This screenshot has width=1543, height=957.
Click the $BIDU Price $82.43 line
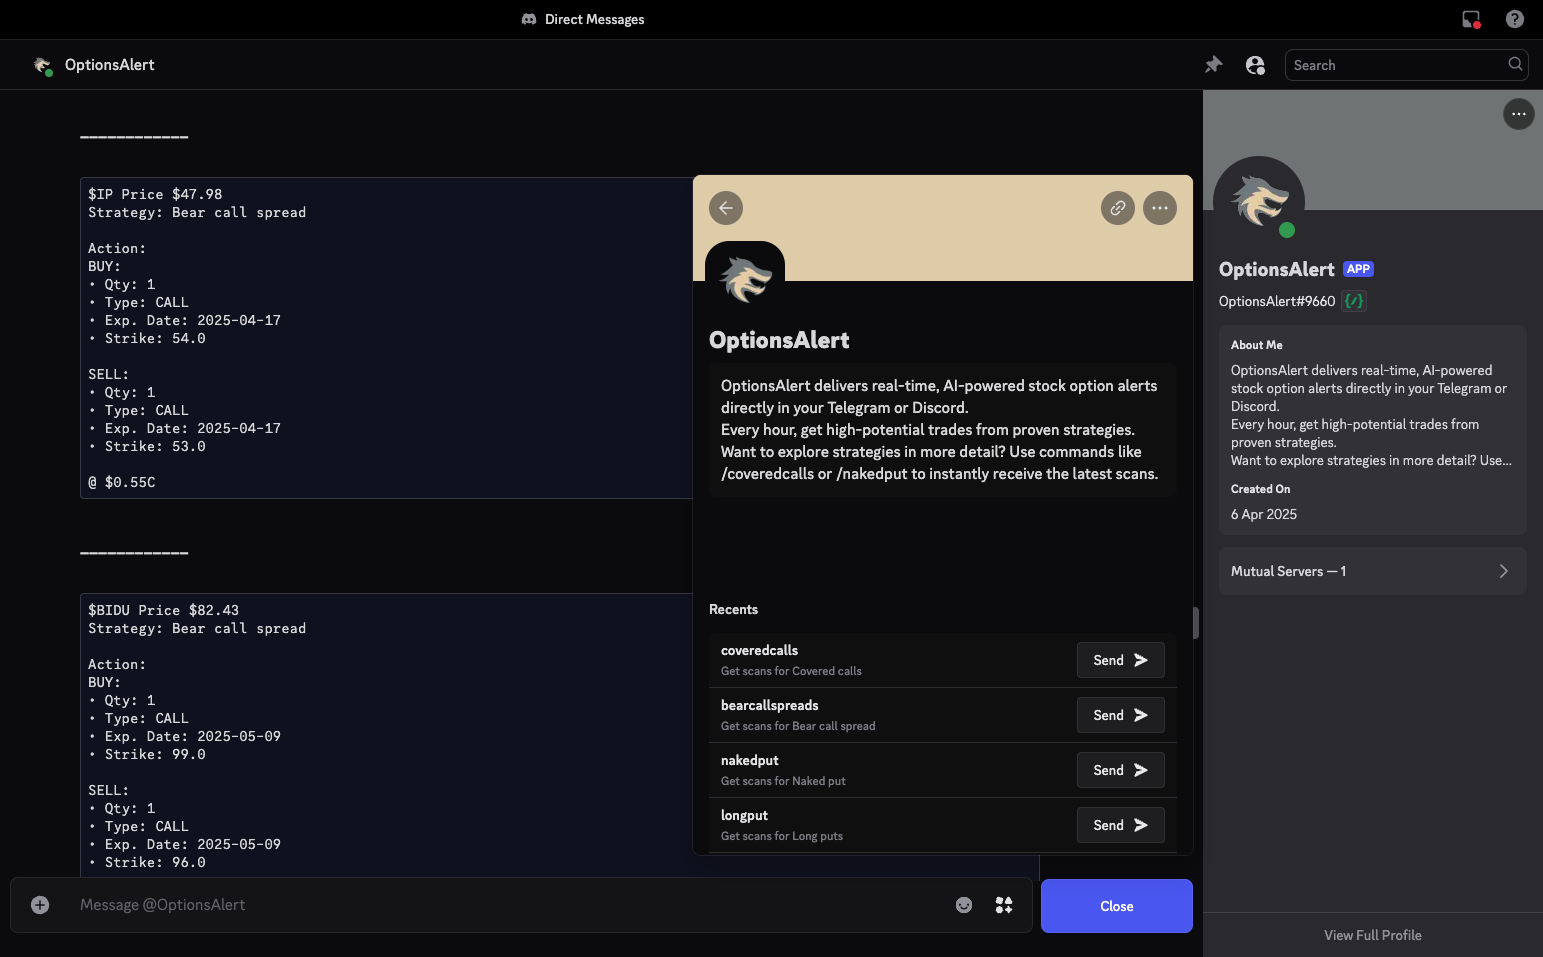163,610
